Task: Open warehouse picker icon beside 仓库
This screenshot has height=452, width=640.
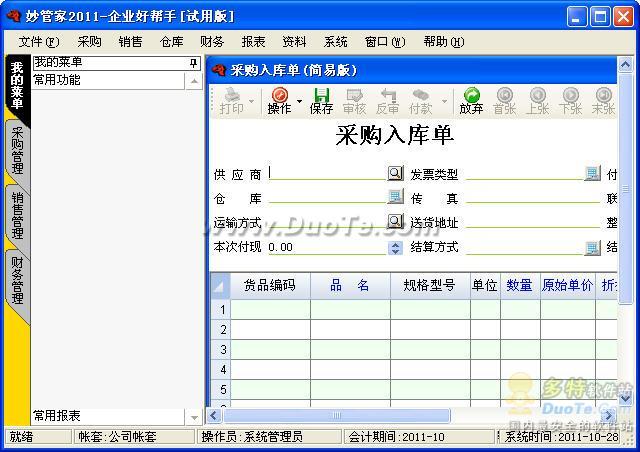Action: pyautogui.click(x=395, y=196)
